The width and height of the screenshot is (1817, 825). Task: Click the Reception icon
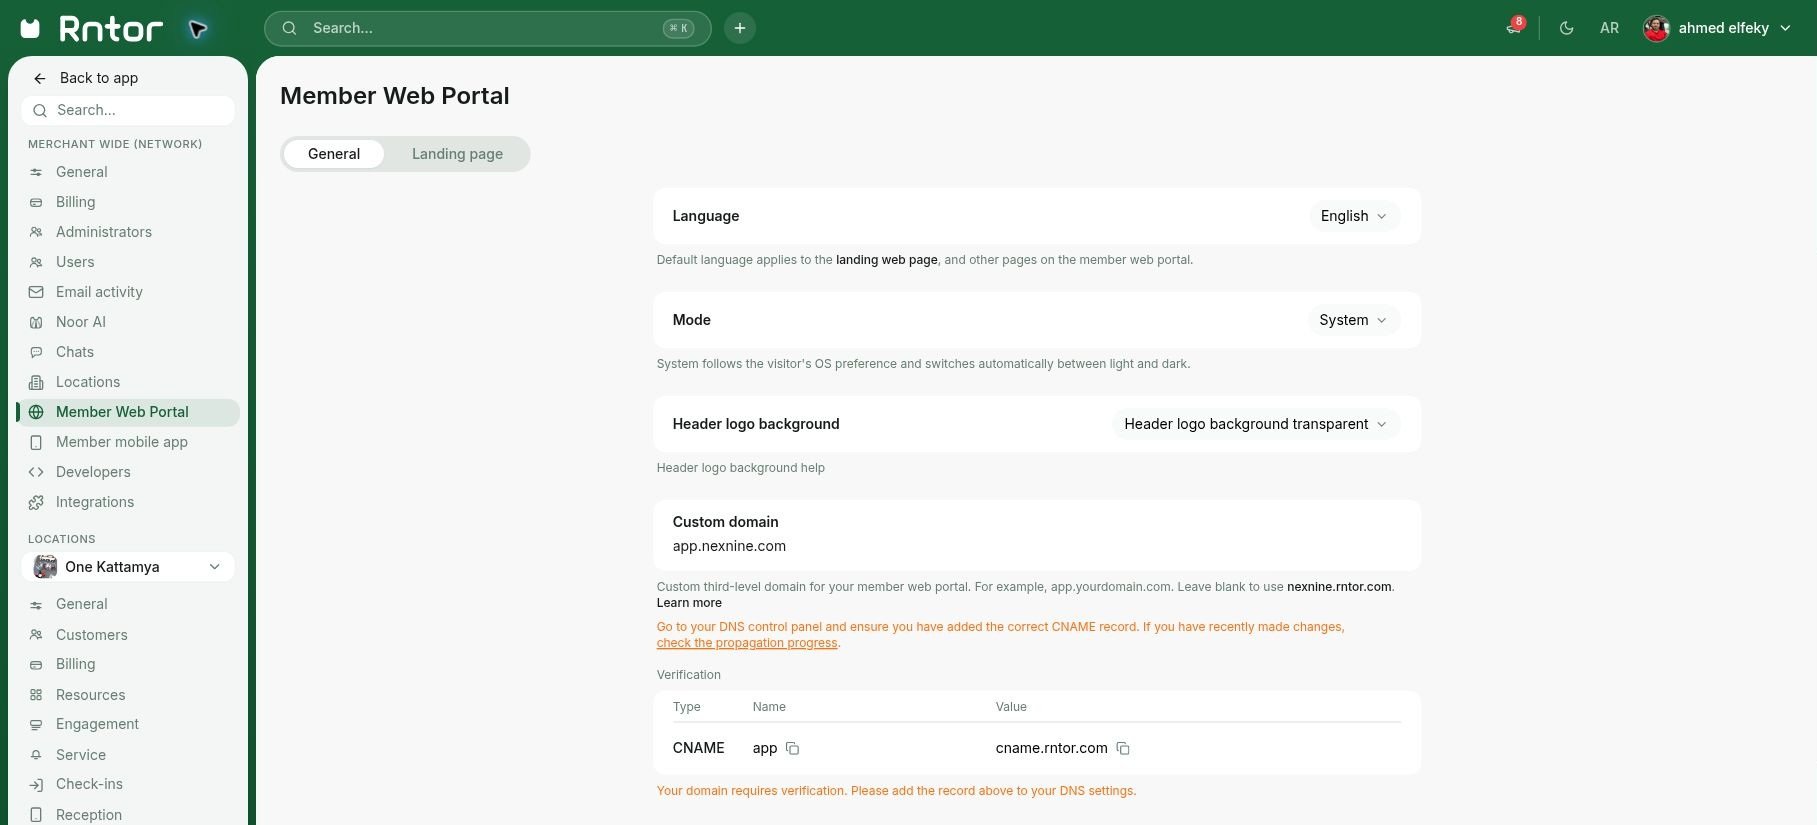coord(36,815)
